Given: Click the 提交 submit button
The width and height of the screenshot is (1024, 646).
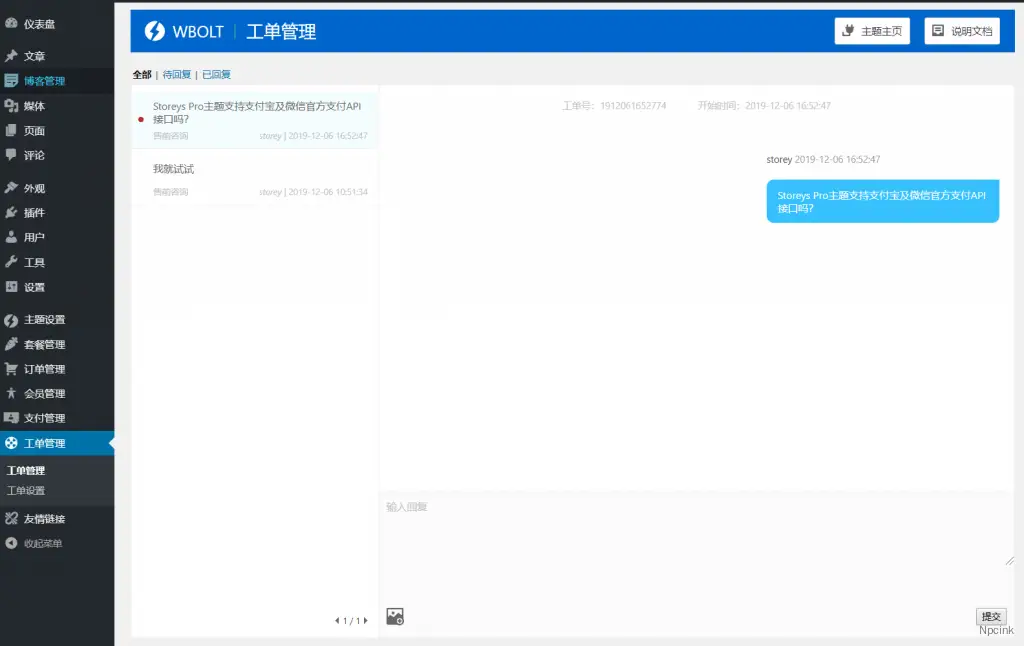Looking at the screenshot, I should click(990, 616).
